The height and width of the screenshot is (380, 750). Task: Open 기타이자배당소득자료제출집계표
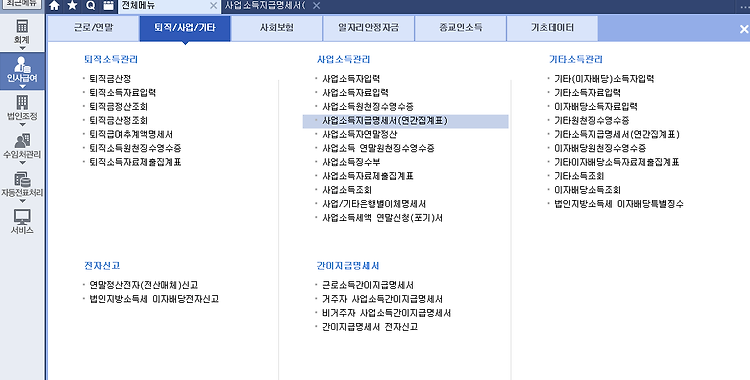pos(617,162)
